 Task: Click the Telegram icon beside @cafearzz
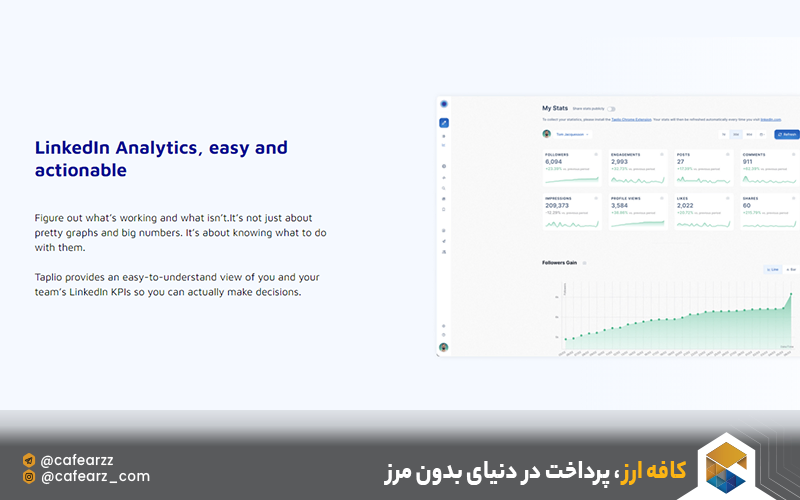(x=29, y=460)
